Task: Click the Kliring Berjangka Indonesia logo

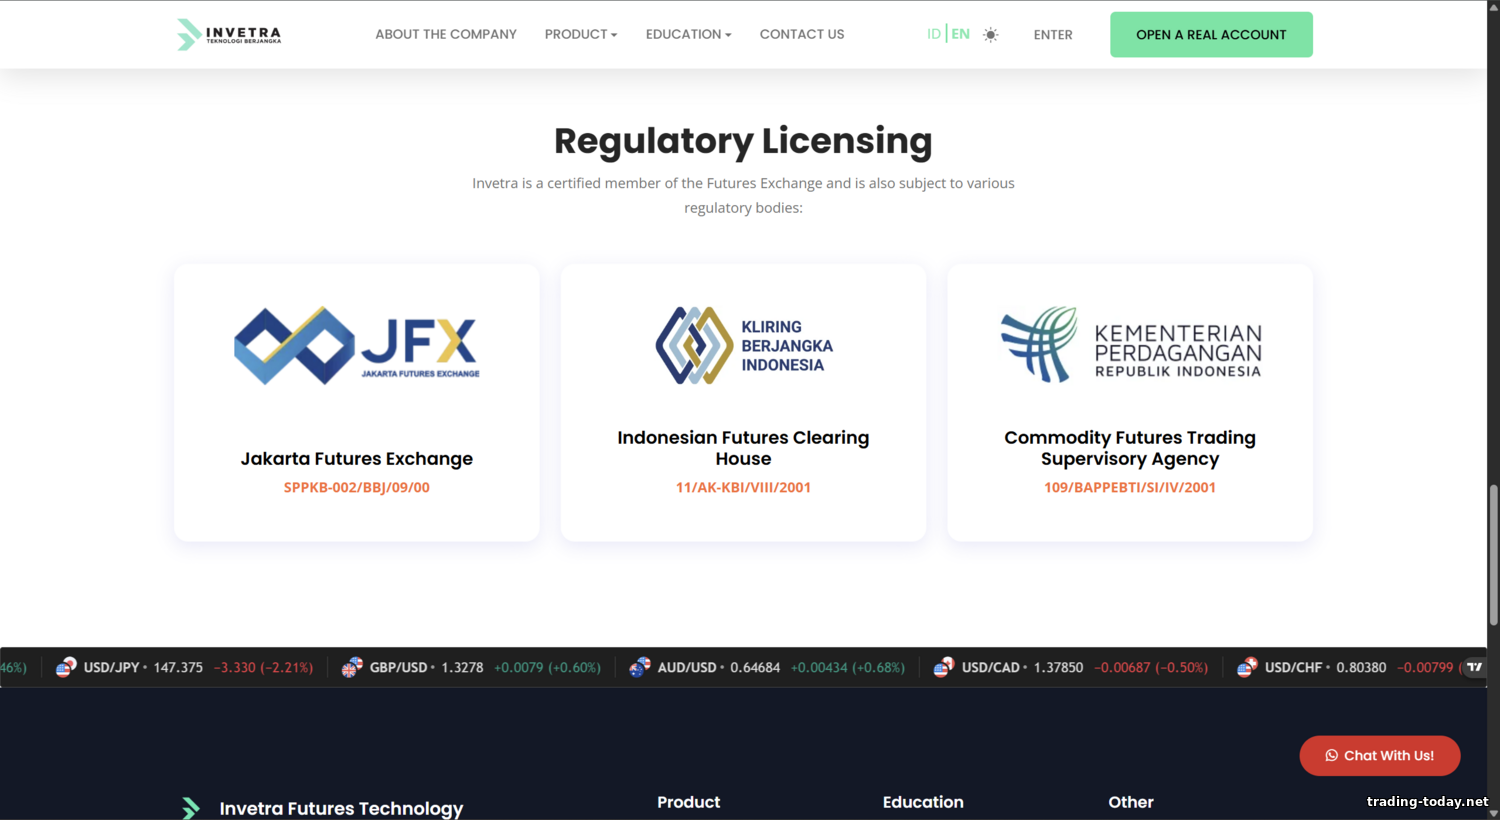Action: 743,345
